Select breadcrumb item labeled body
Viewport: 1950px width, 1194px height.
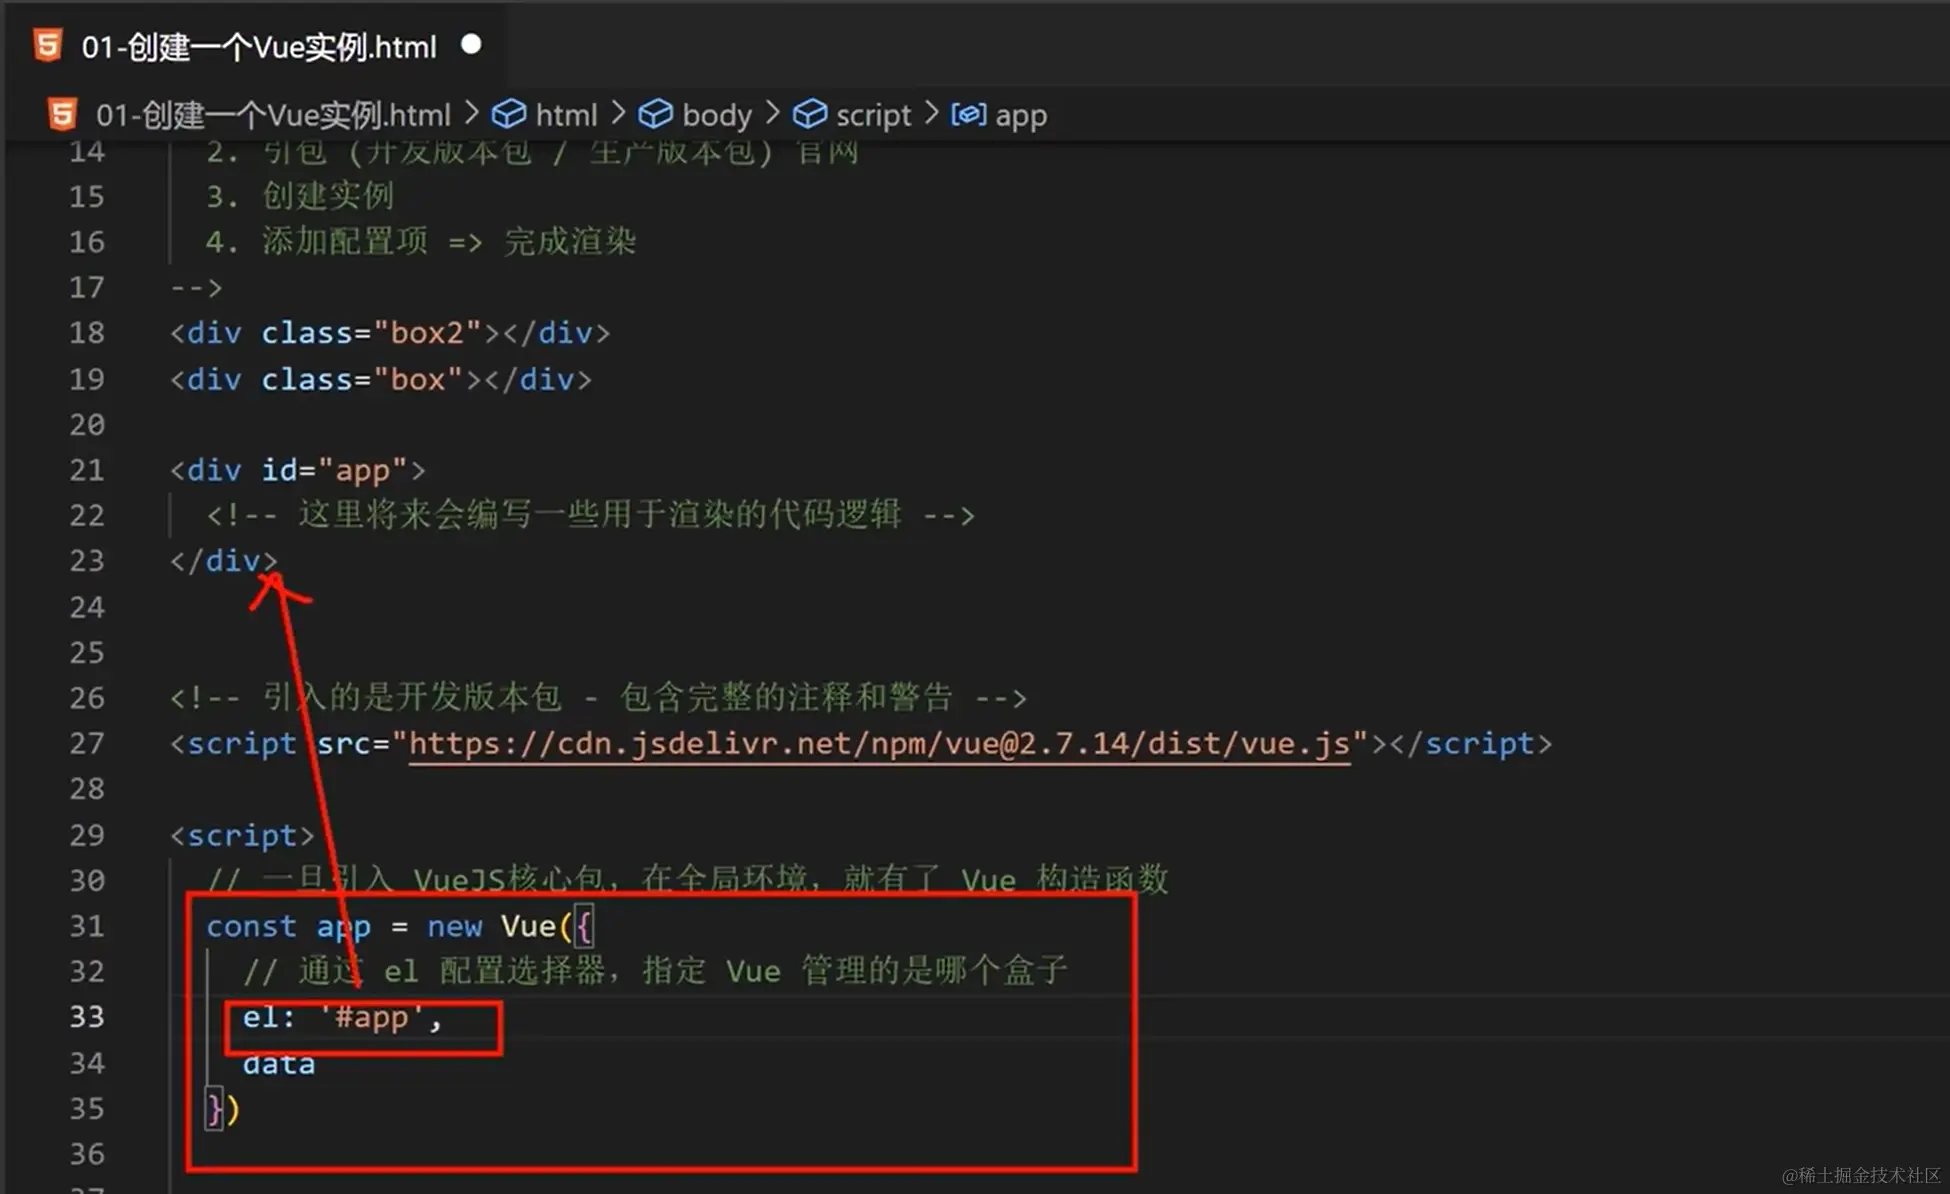click(x=716, y=114)
